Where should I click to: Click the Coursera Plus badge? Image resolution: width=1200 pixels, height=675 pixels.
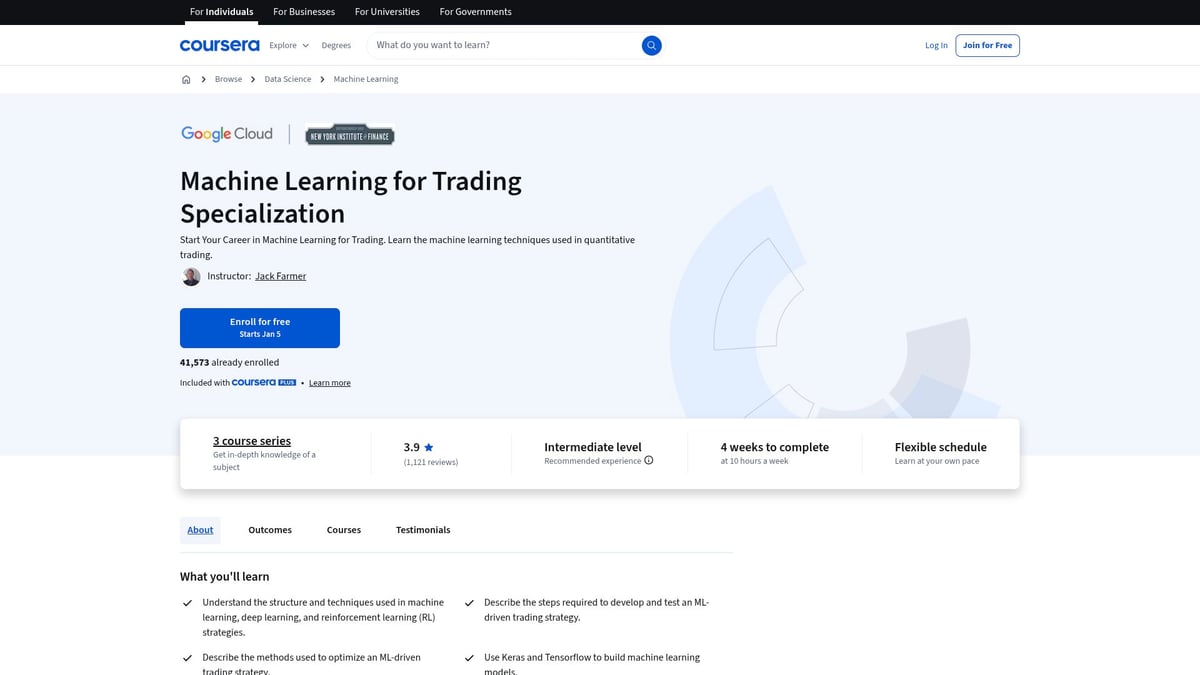[x=264, y=383]
